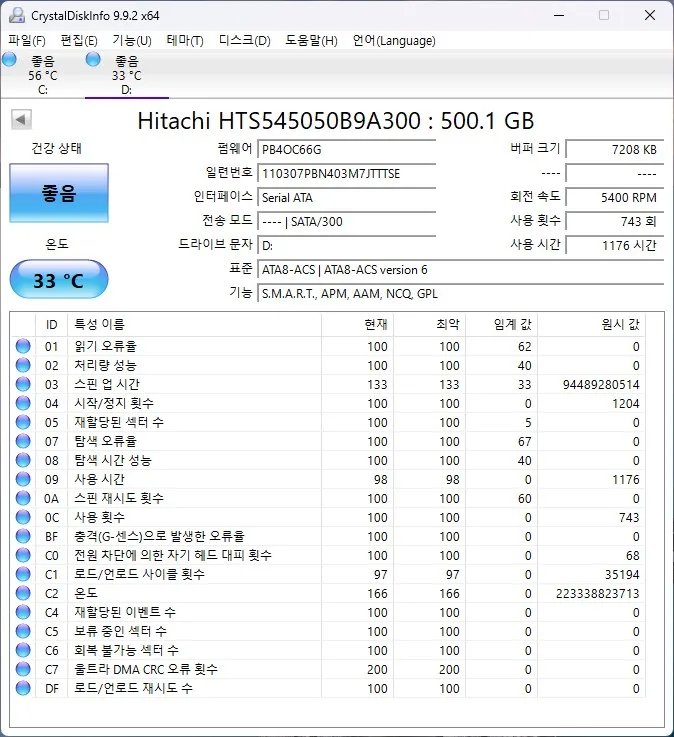This screenshot has height=737, width=674.
Task: Click the blue status orb for drive D:
Action: [x=93, y=60]
